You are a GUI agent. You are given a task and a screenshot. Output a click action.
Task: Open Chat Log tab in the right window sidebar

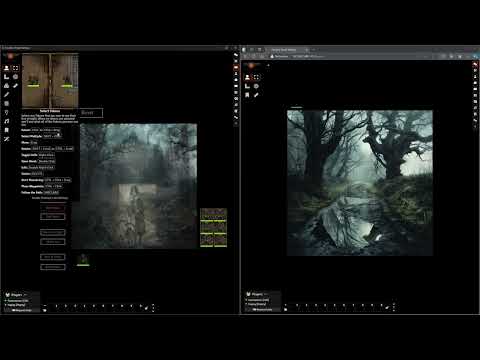(x=475, y=64)
